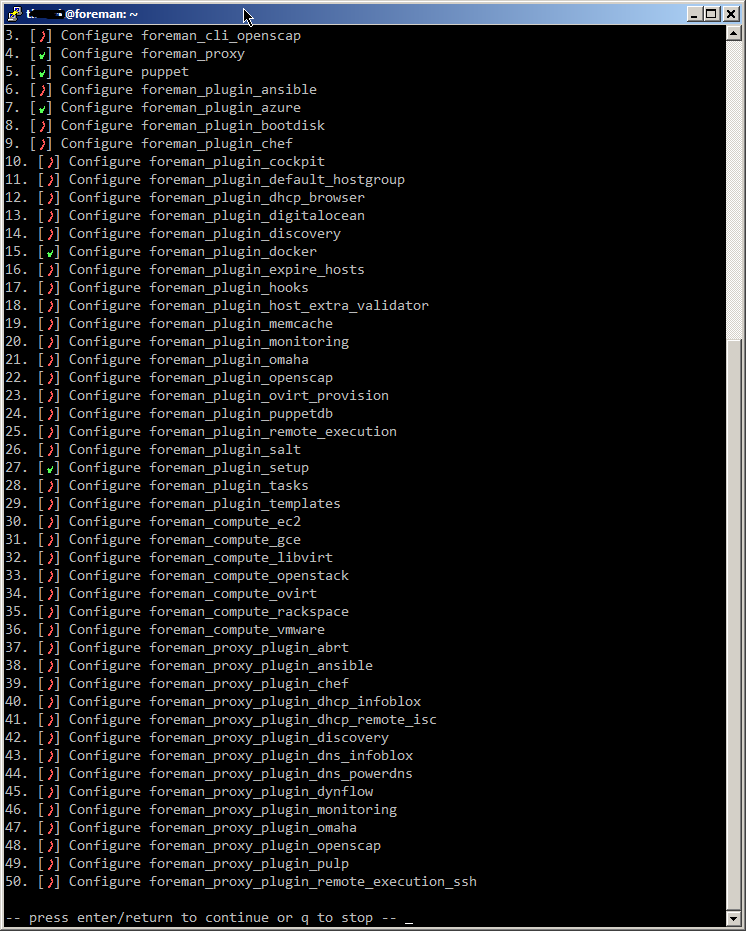
Task: Click the text 'Configure foreman_plugin_digitalocean'
Action: [x=217, y=216]
